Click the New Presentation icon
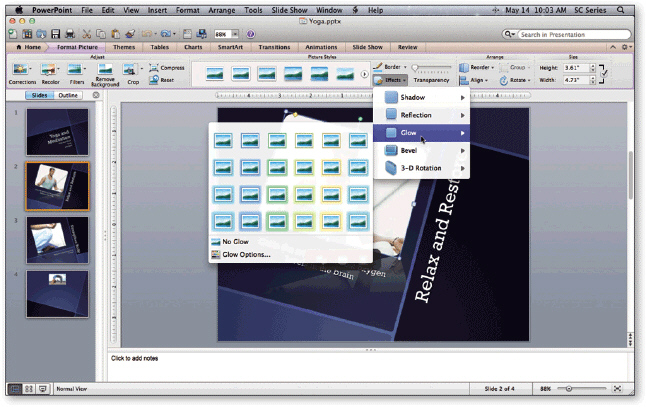646x407 pixels. [13, 34]
